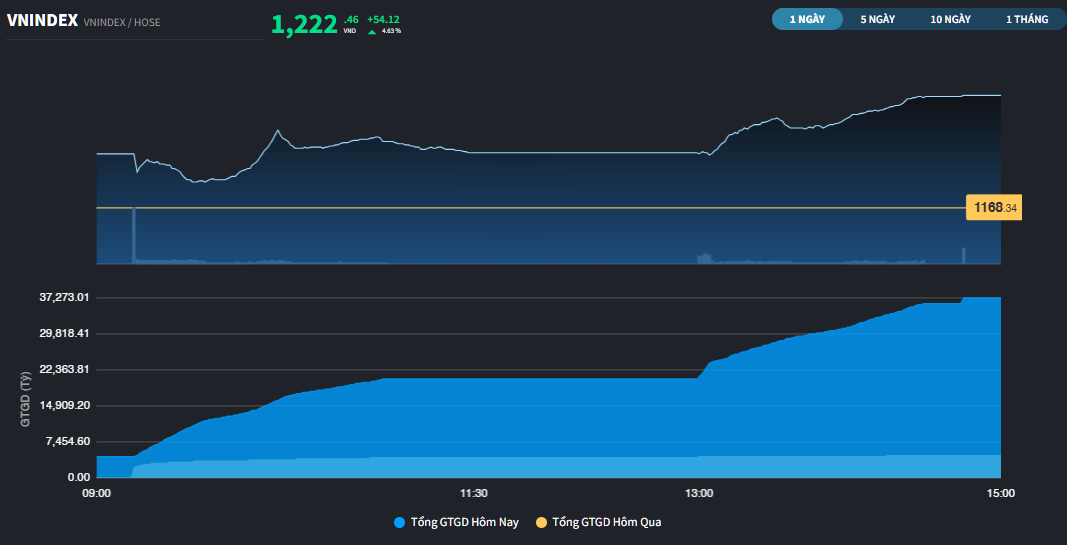
Task: Toggle the orange Tổng GTGD Hôm Qua legend dot
Action: 542,523
